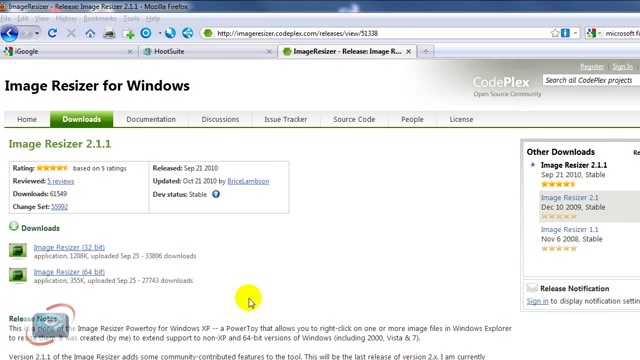Open the Bookmarks menu
Screen dimensions: 640x360
click(x=100, y=18)
